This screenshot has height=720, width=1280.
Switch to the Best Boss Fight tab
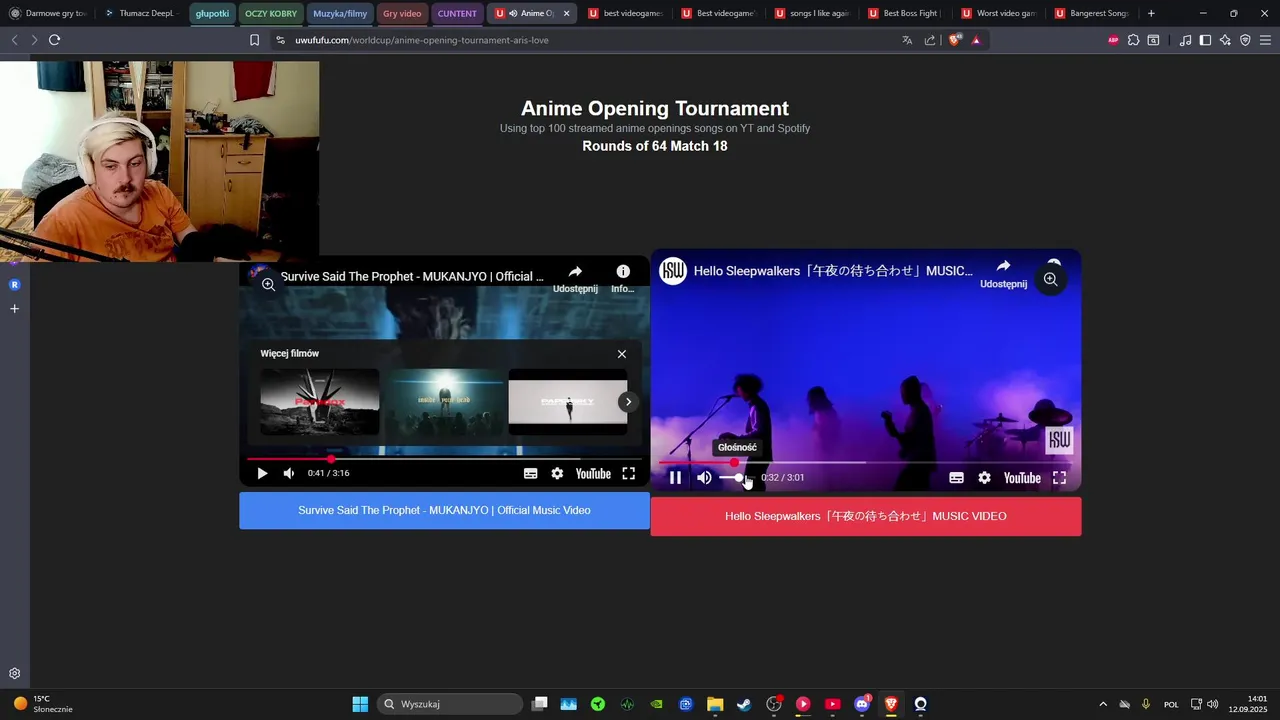[904, 14]
